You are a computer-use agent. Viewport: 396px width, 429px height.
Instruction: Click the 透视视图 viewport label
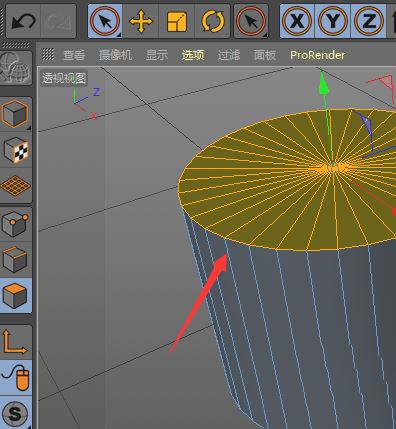64,78
